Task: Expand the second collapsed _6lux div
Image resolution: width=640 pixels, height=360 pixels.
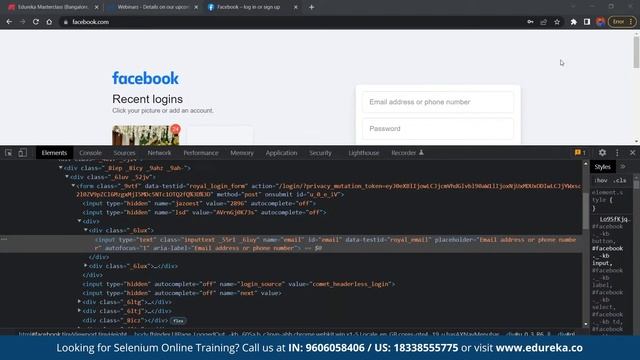Action: 86,266
